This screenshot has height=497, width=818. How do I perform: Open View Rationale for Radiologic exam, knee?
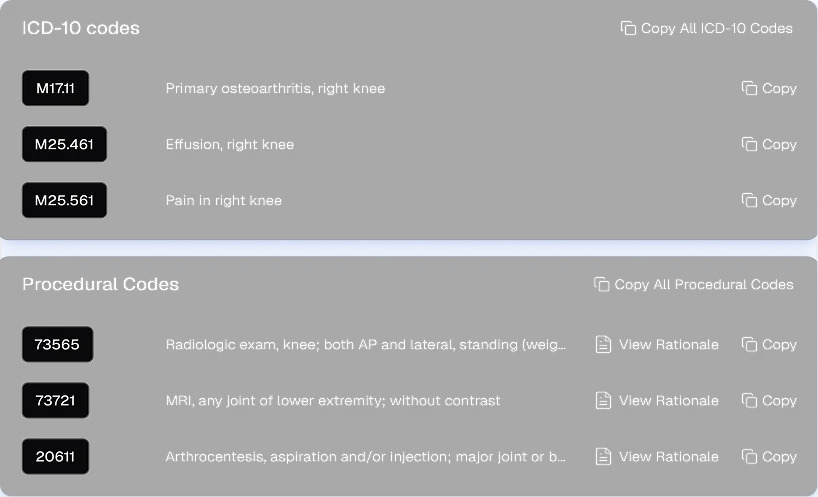(668, 344)
